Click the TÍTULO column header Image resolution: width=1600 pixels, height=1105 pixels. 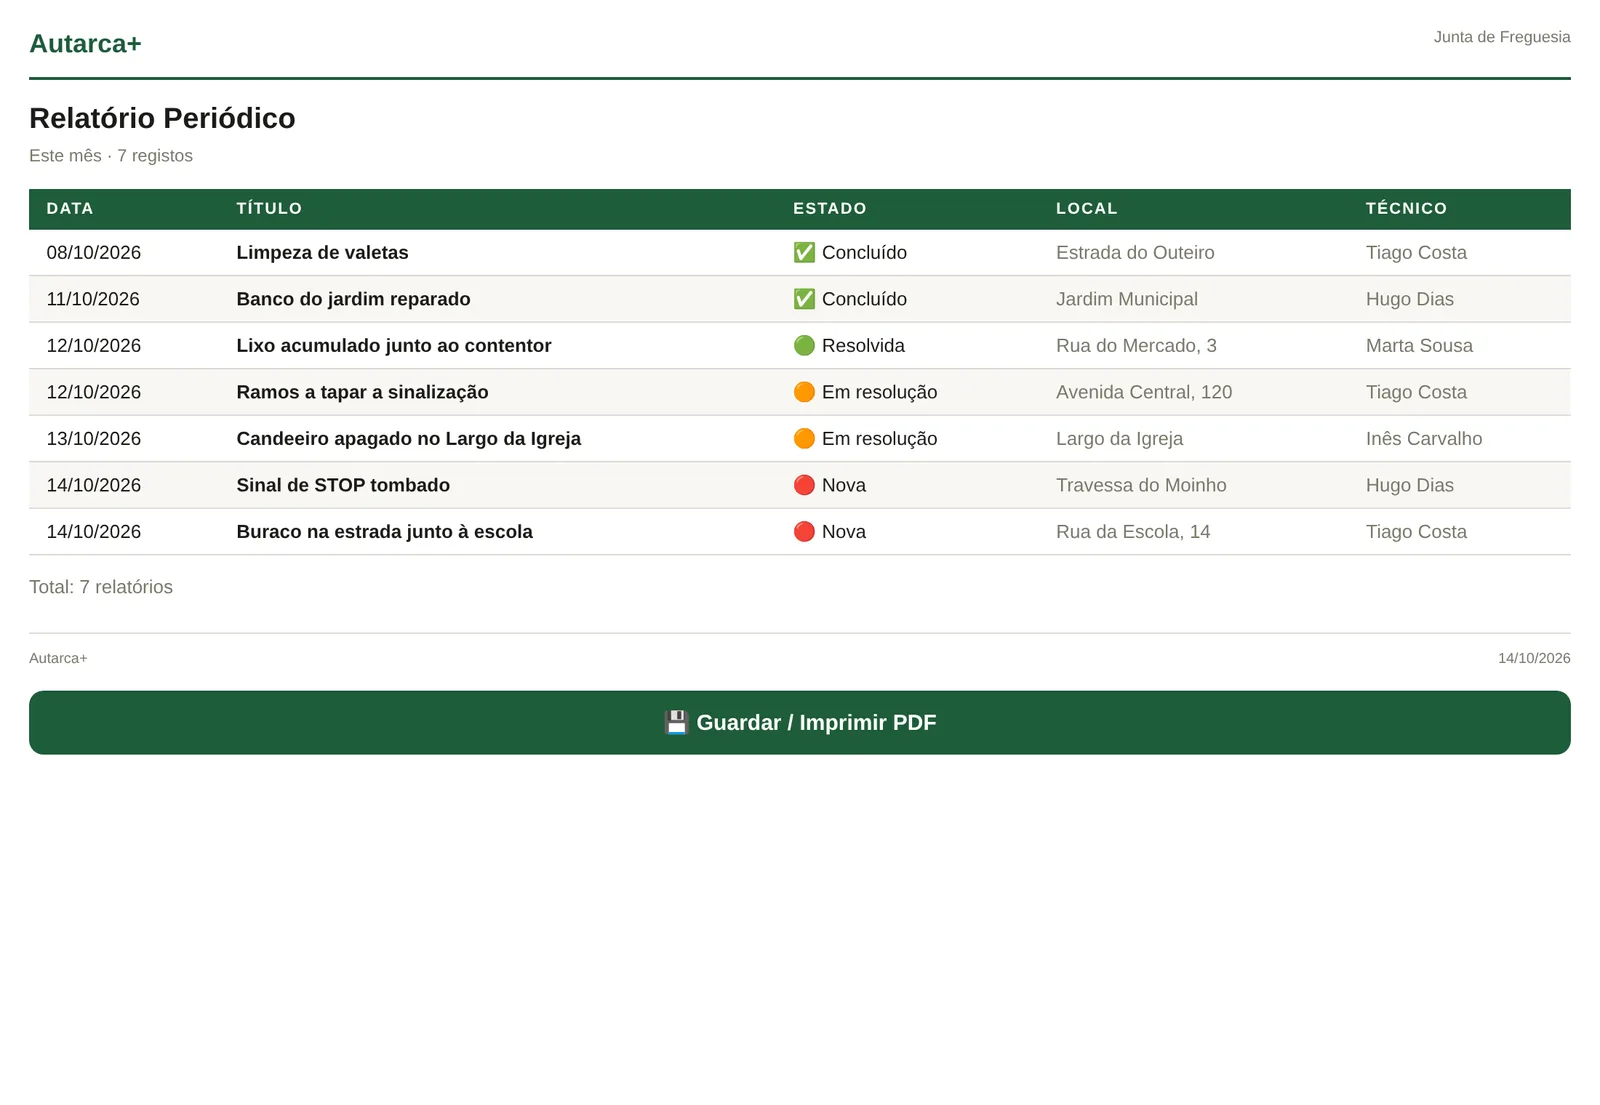click(269, 208)
